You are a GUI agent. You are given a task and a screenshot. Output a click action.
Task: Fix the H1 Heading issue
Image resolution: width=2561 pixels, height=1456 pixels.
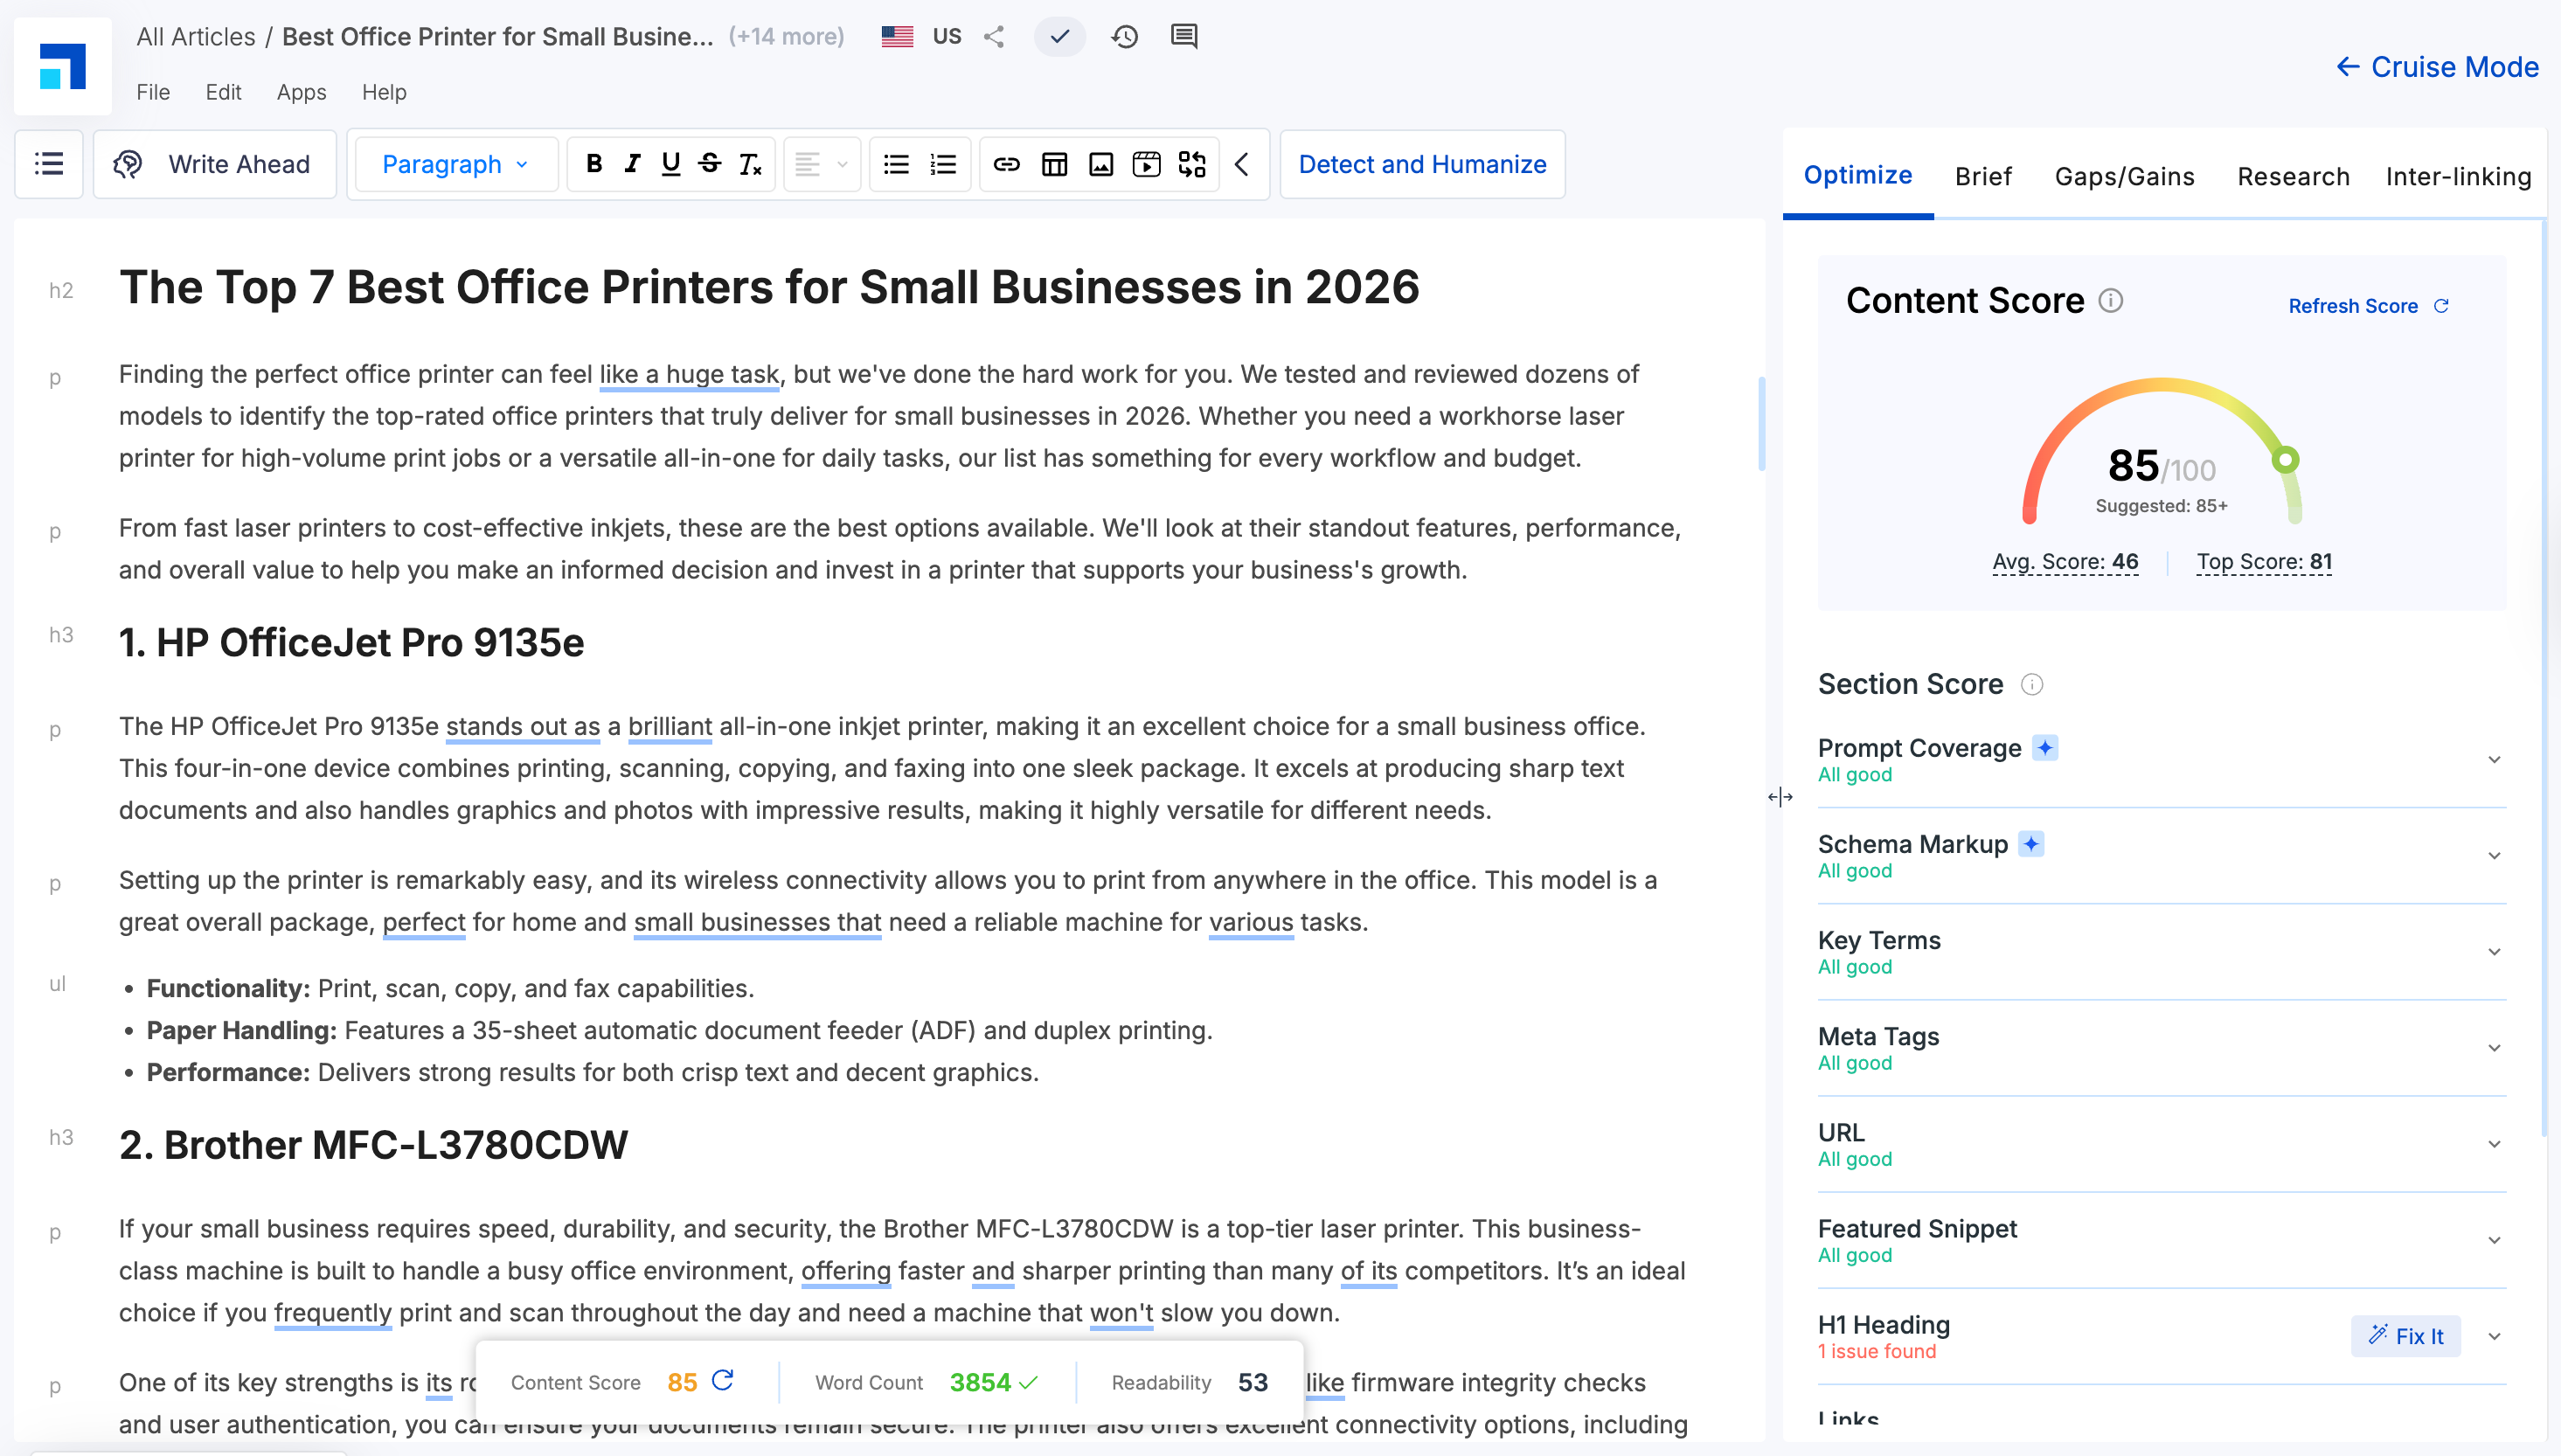[x=2406, y=1336]
